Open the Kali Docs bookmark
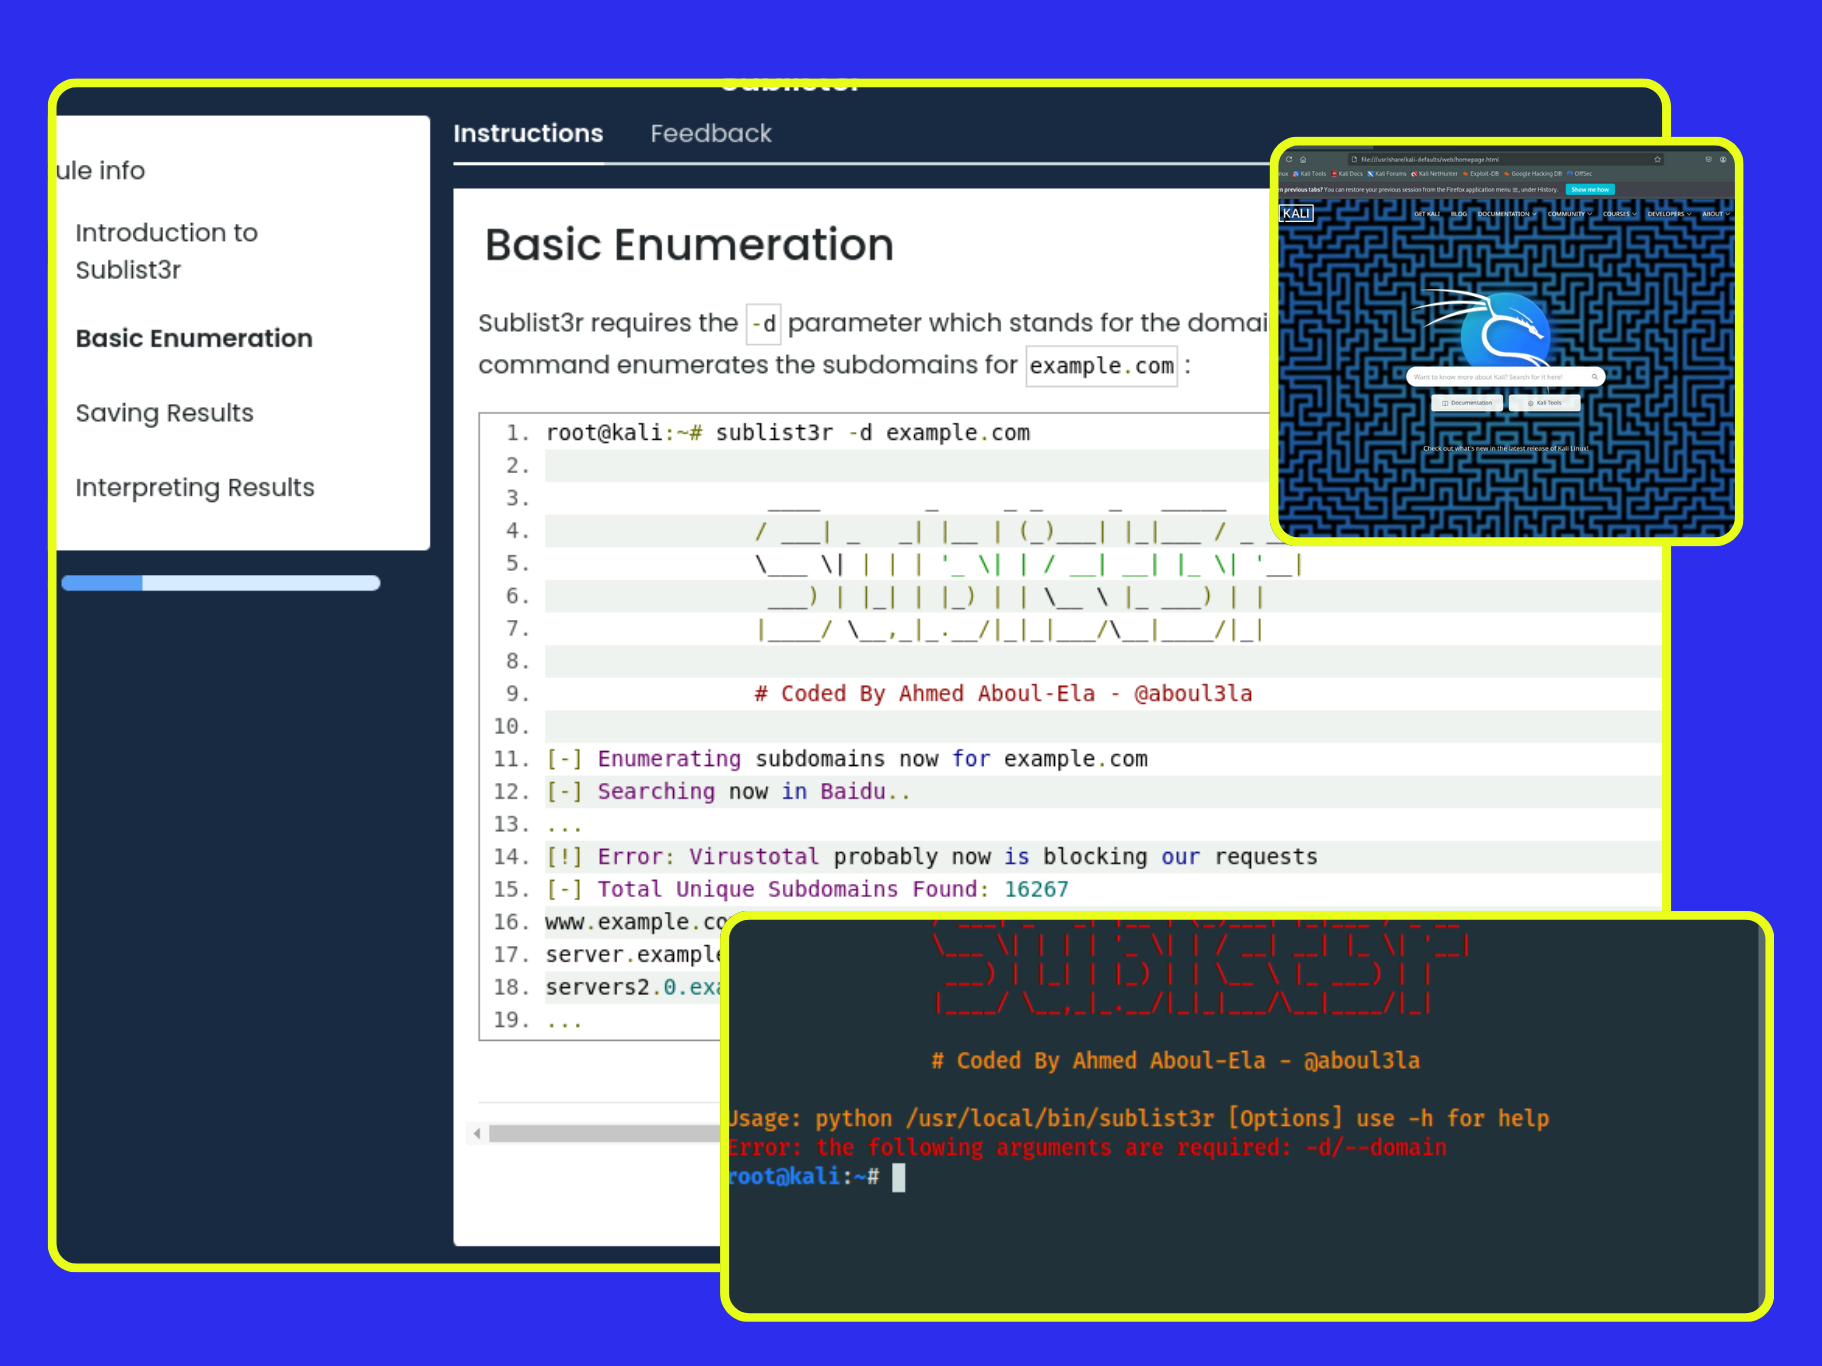 point(1347,174)
